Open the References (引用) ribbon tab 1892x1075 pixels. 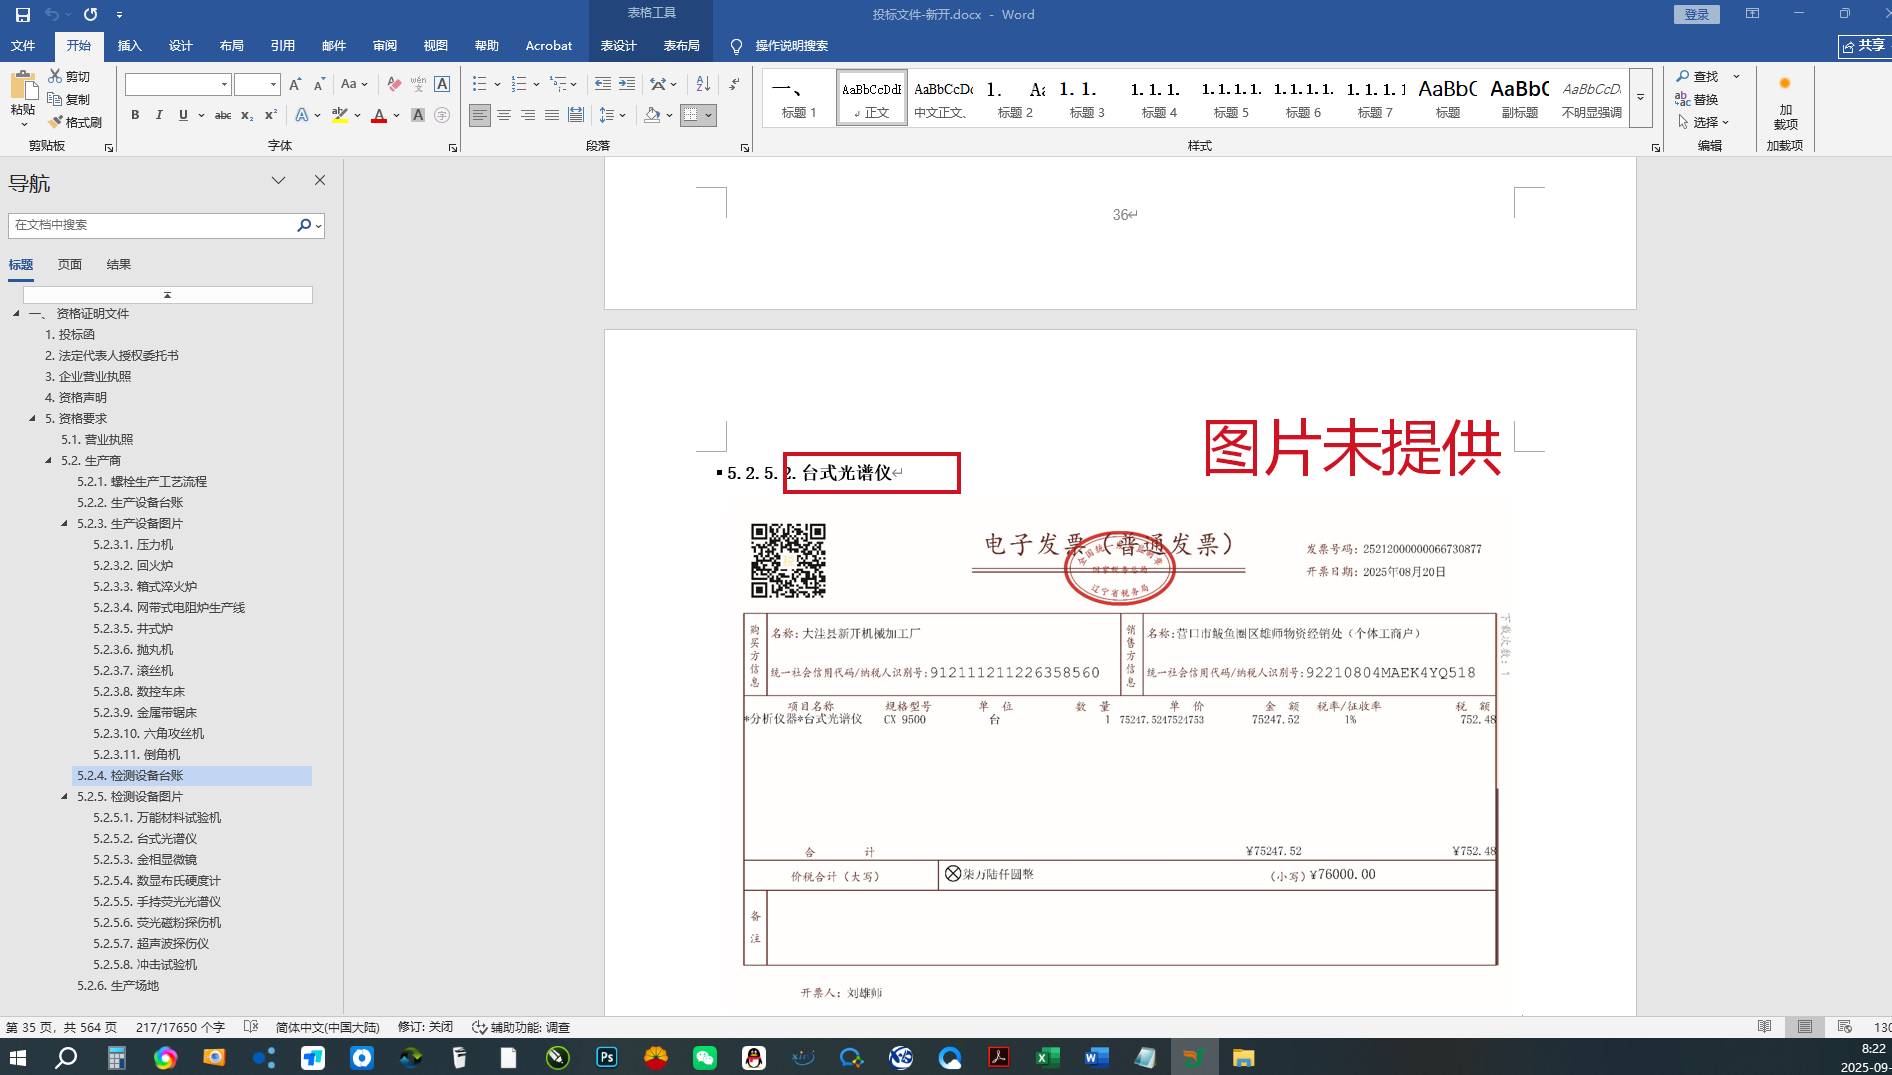(282, 46)
